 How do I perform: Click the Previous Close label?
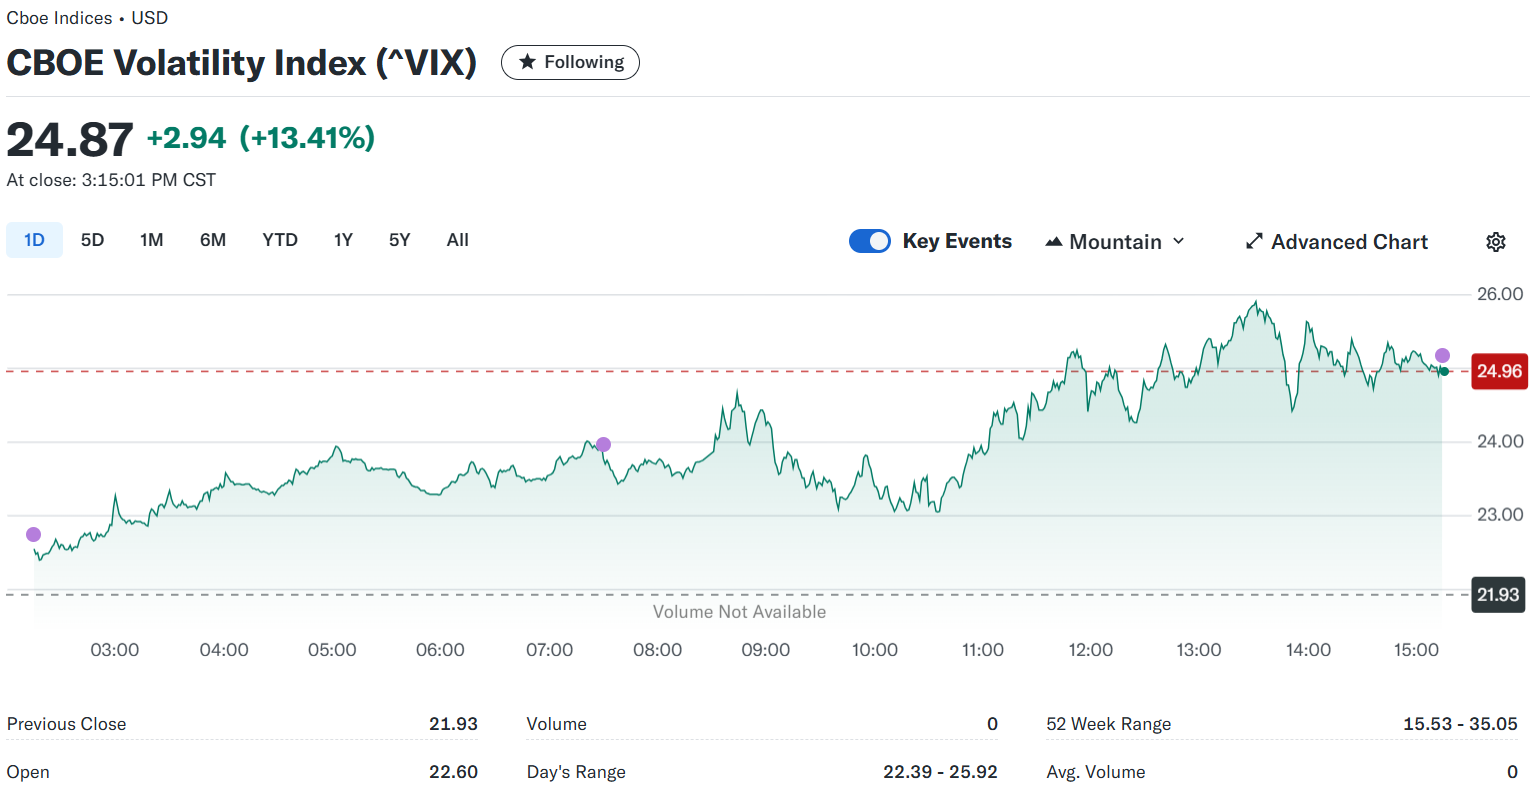tap(66, 724)
